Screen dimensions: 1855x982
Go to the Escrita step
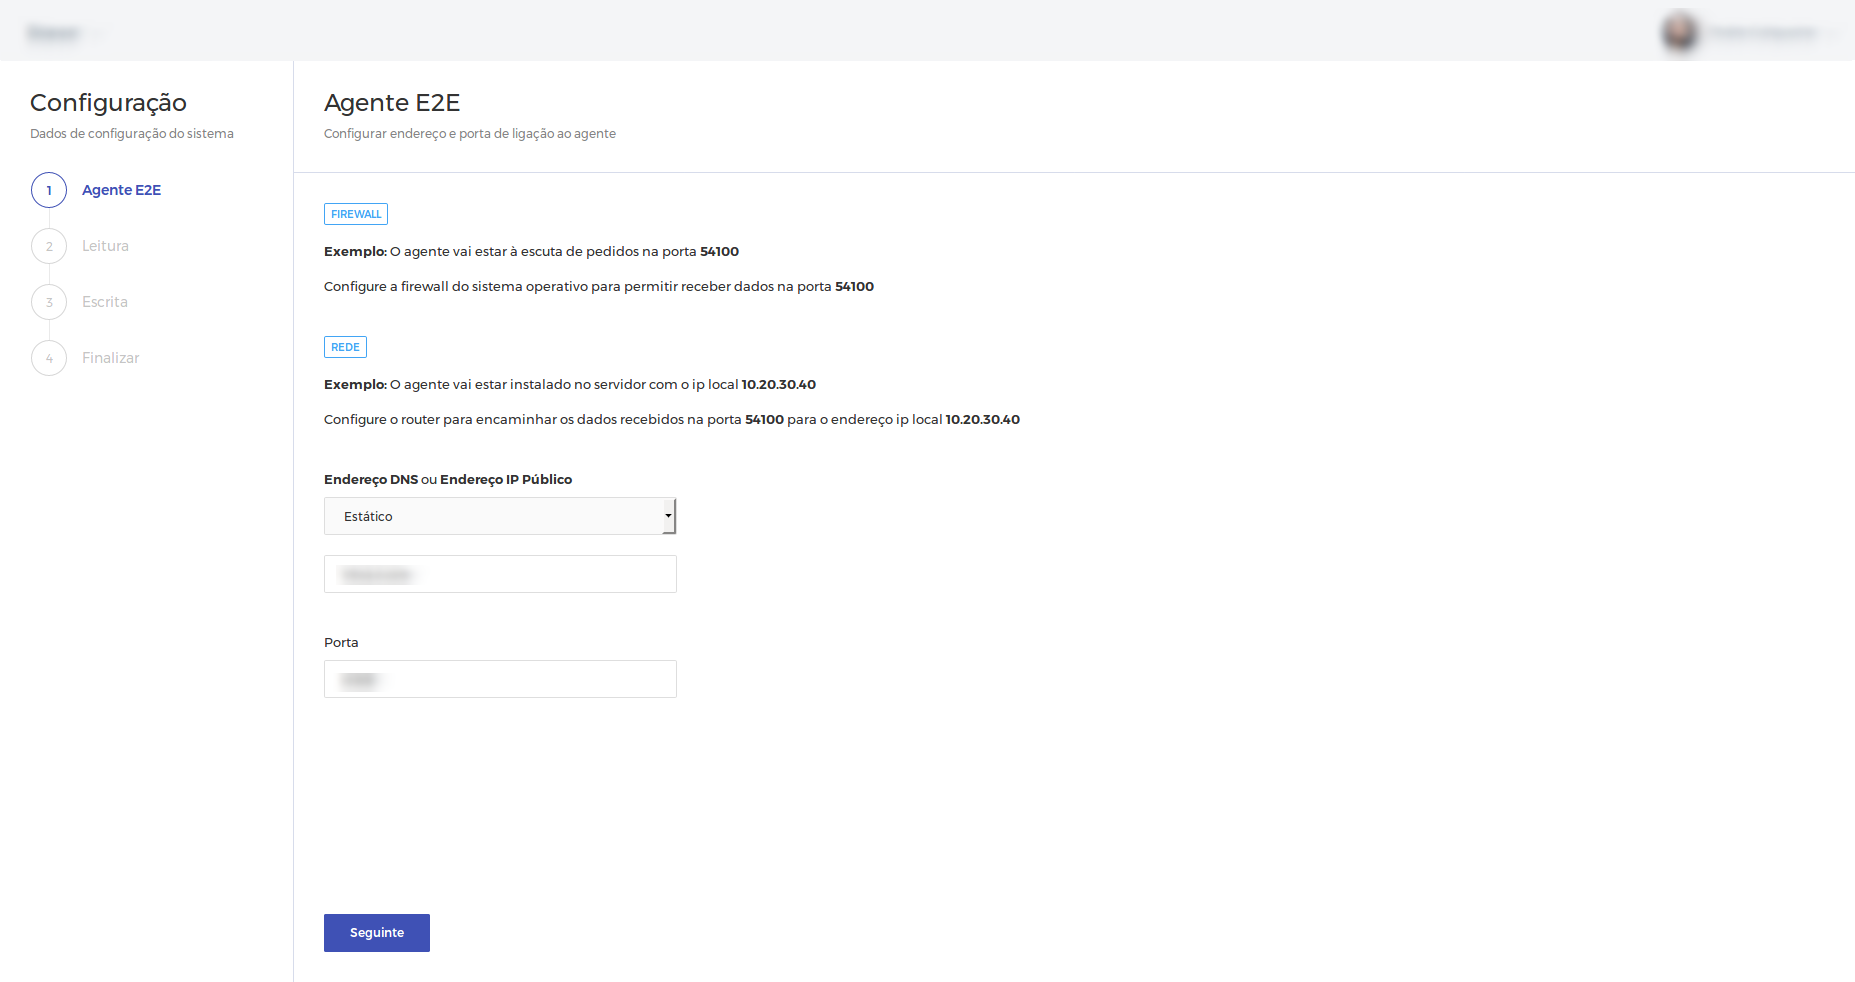[105, 302]
